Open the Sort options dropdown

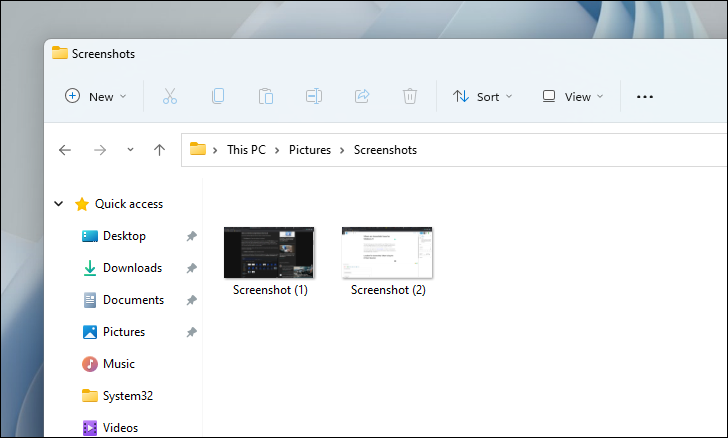[x=483, y=97]
